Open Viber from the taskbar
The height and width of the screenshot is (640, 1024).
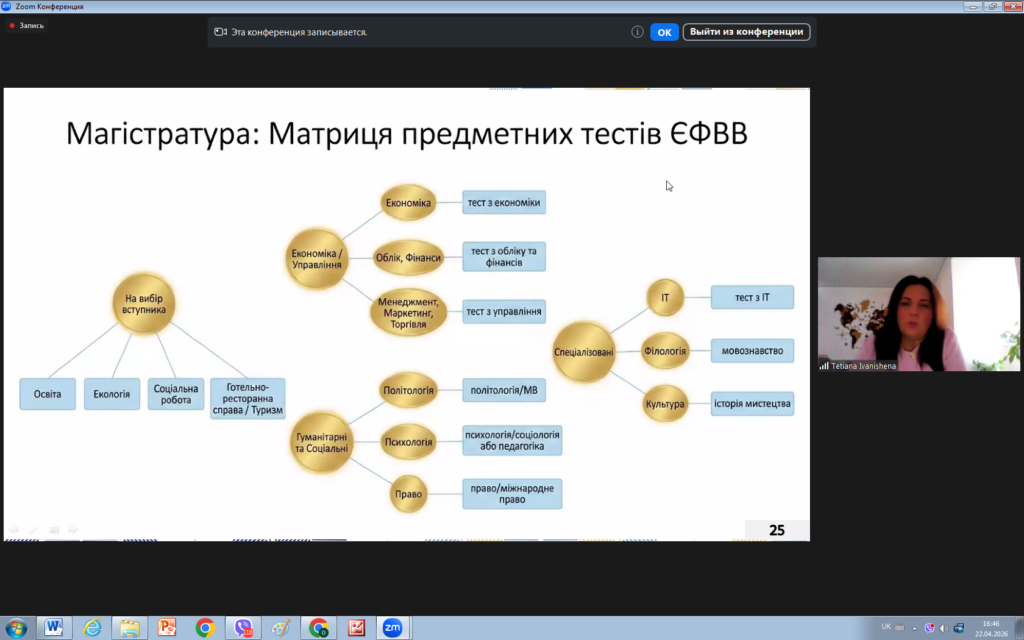(243, 627)
